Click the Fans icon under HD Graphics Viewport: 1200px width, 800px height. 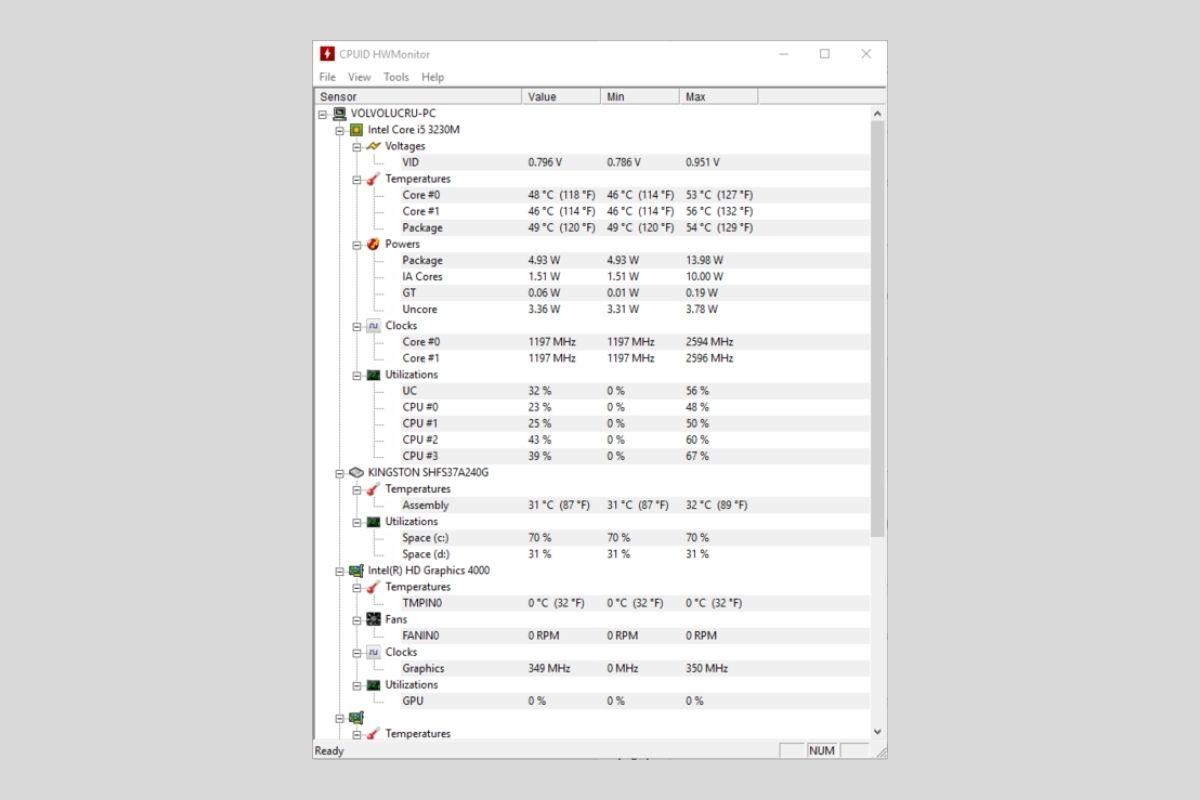click(x=373, y=620)
